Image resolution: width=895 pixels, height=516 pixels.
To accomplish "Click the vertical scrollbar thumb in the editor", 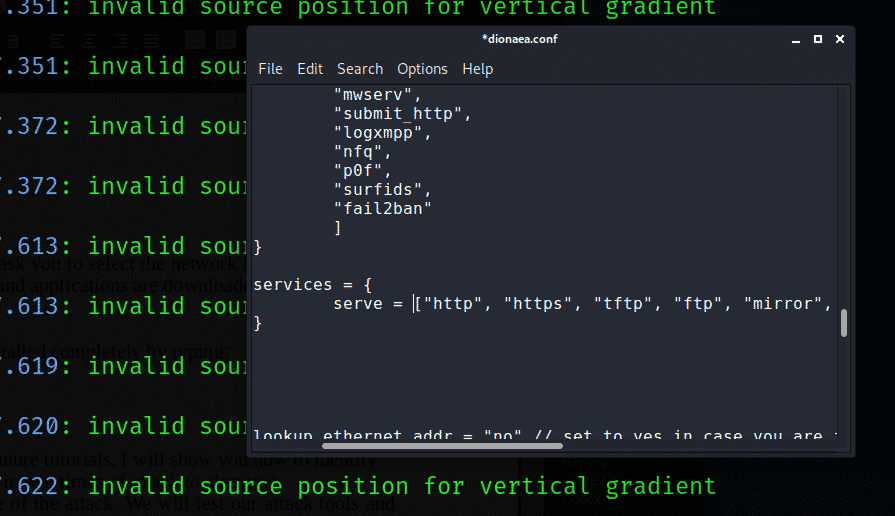I will pos(845,323).
